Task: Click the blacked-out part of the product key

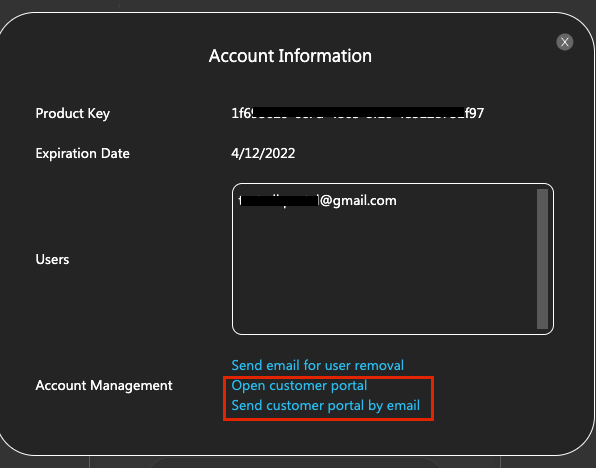Action: (358, 113)
